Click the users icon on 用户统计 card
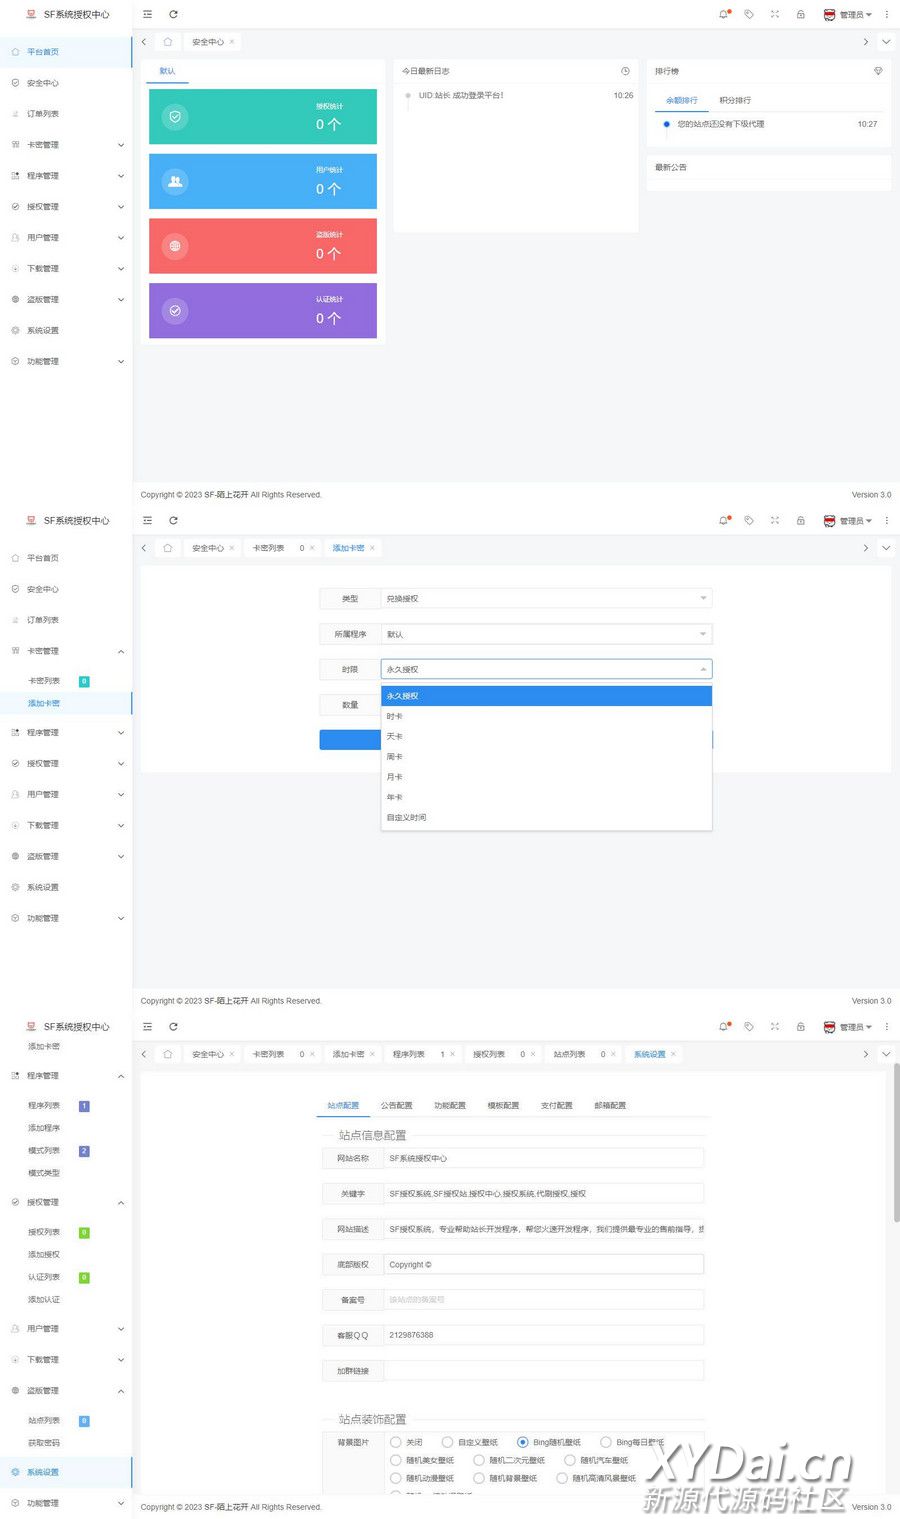Viewport: 900px width, 1519px height. click(175, 181)
